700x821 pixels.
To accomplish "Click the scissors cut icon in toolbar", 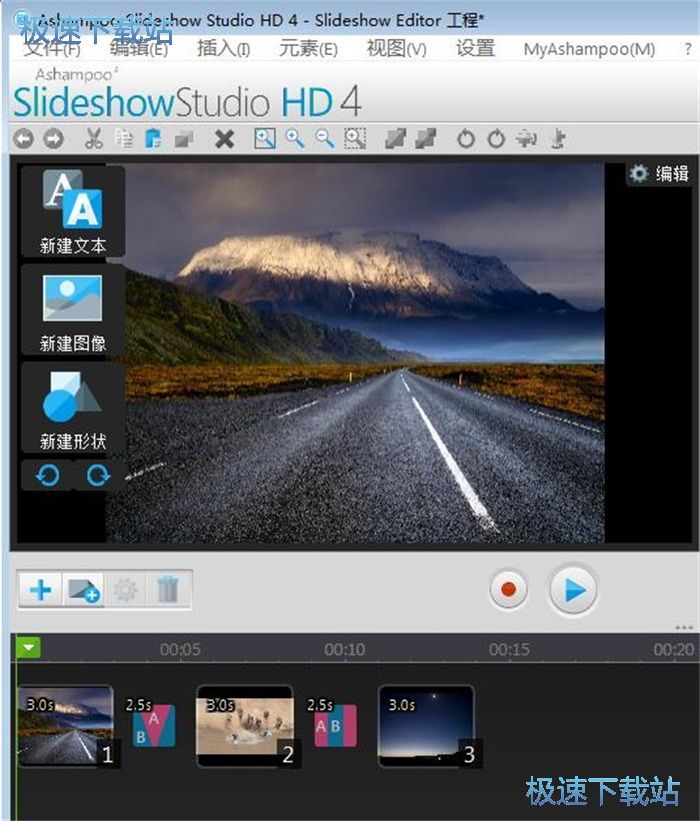I will pyautogui.click(x=94, y=139).
